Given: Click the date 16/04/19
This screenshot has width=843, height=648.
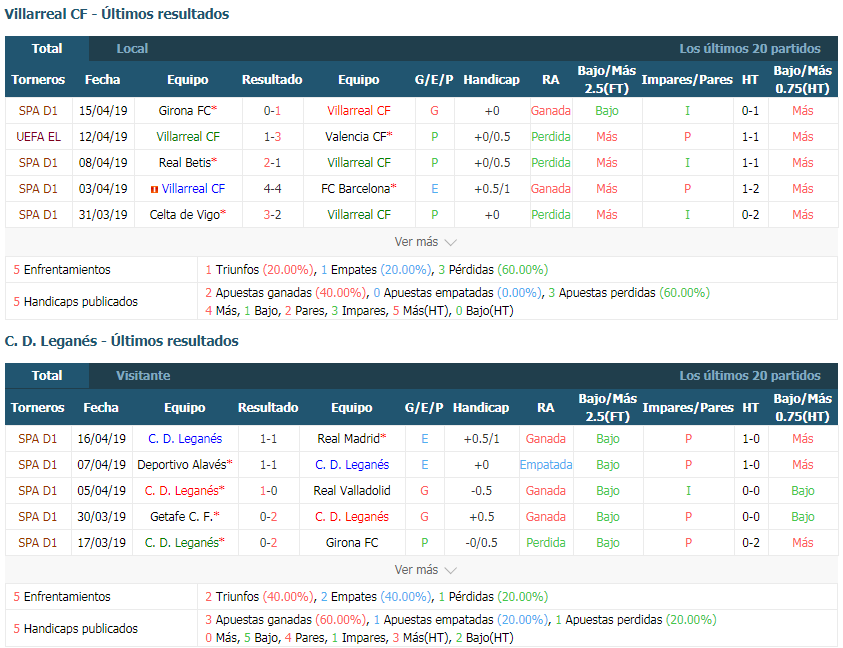Looking at the screenshot, I should pos(101,439).
